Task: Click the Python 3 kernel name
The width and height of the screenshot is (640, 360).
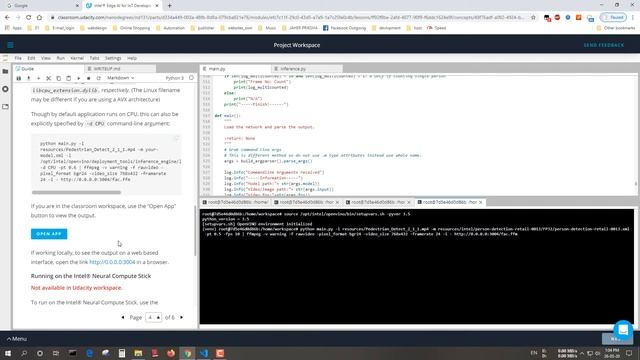Action: 175,78
